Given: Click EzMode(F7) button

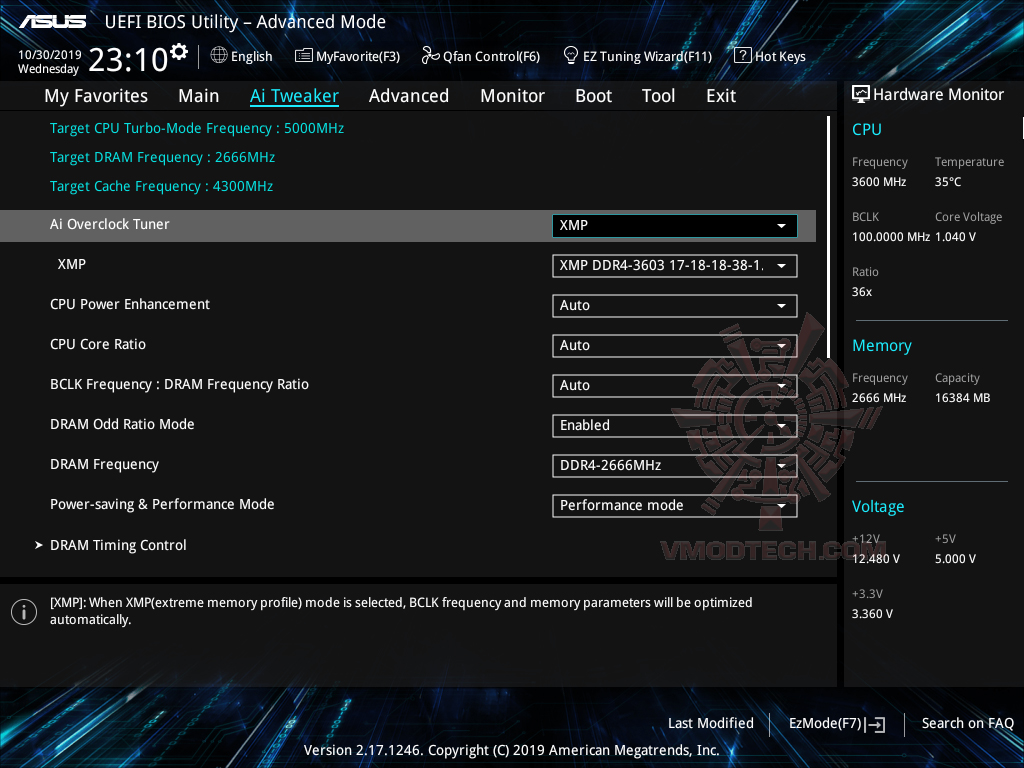Looking at the screenshot, I should 837,724.
